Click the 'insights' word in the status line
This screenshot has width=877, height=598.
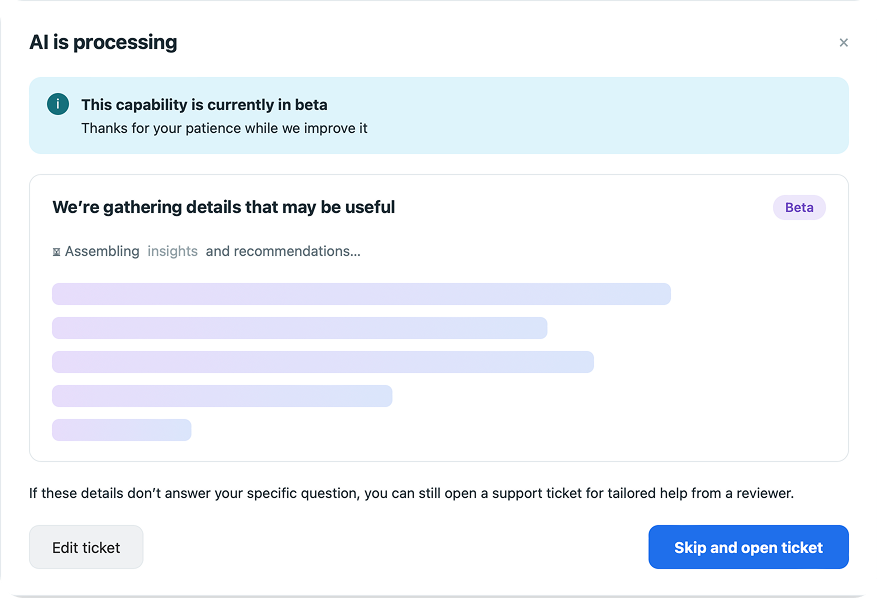[x=172, y=252]
